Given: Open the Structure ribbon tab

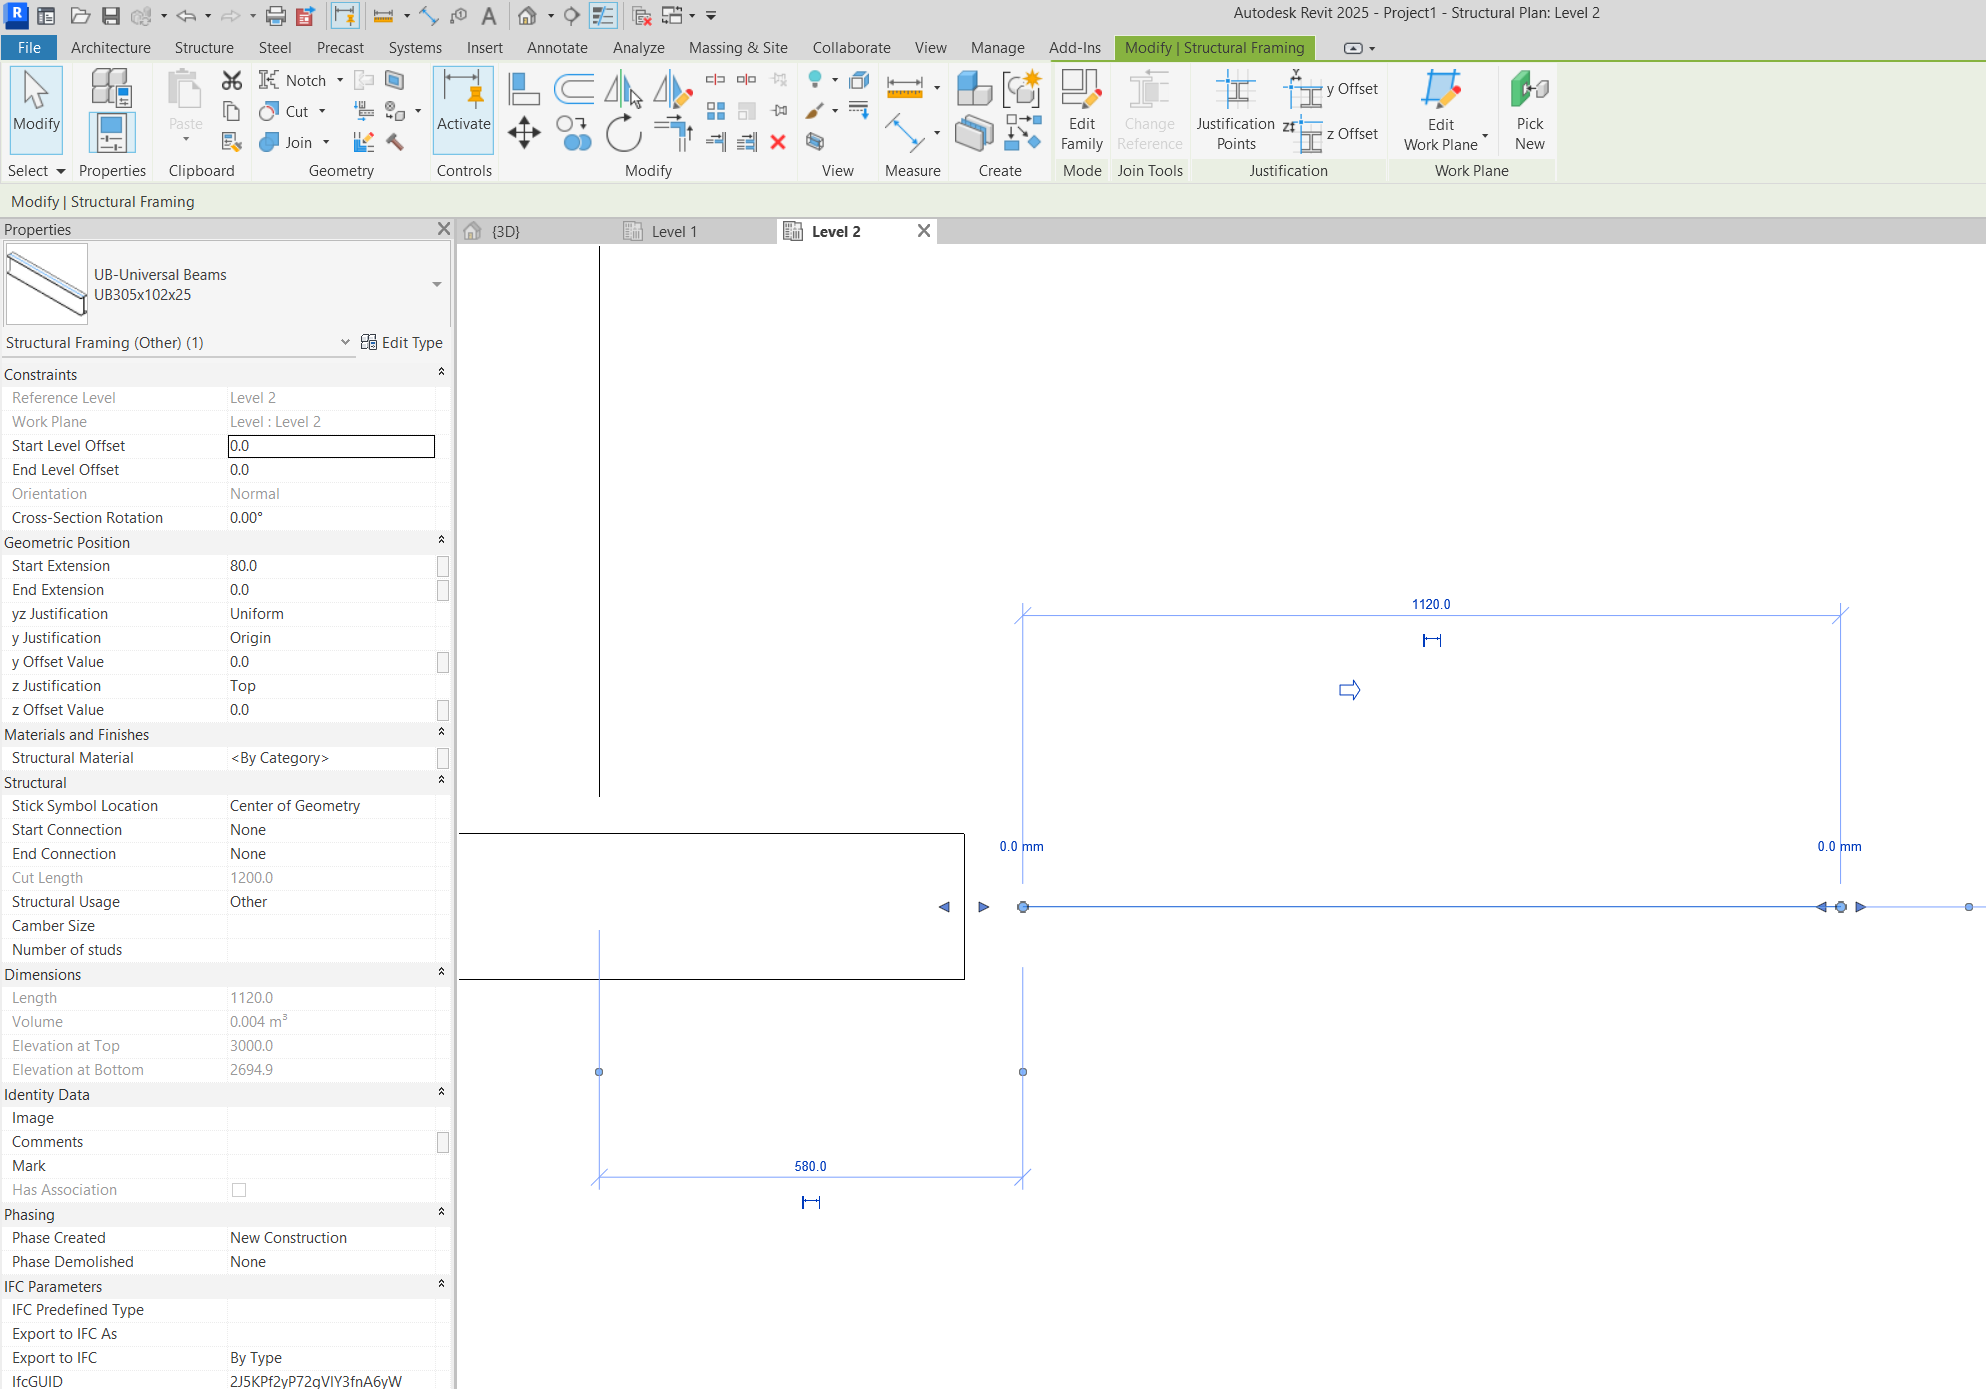Looking at the screenshot, I should (x=204, y=47).
